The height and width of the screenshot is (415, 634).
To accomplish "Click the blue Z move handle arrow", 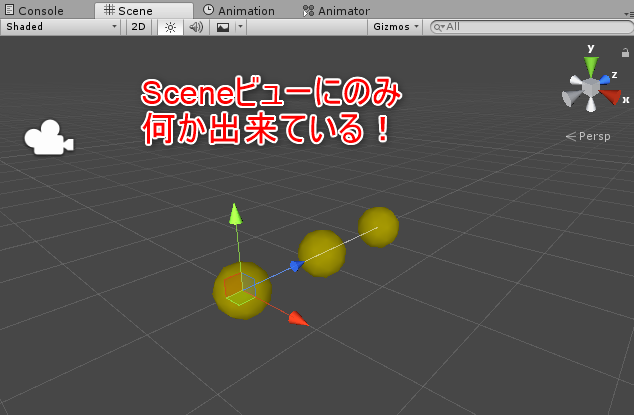I will [x=297, y=266].
